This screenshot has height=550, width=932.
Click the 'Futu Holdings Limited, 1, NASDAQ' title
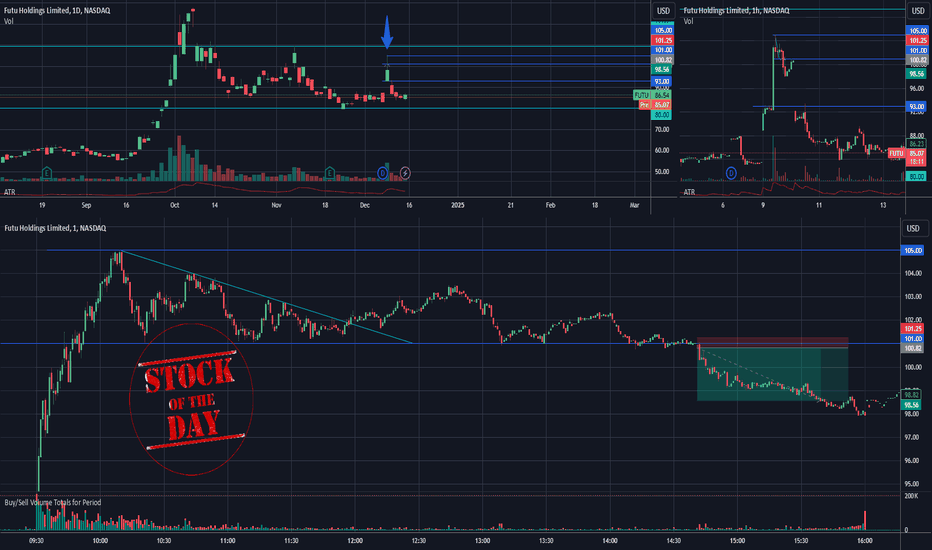tap(55, 228)
